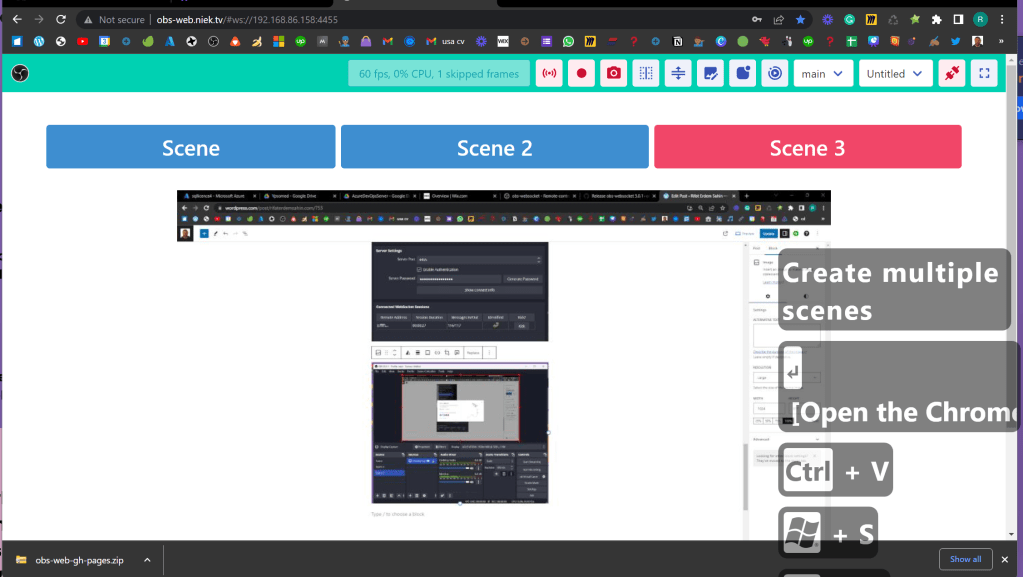Go back using the browser back arrow

click(x=17, y=20)
